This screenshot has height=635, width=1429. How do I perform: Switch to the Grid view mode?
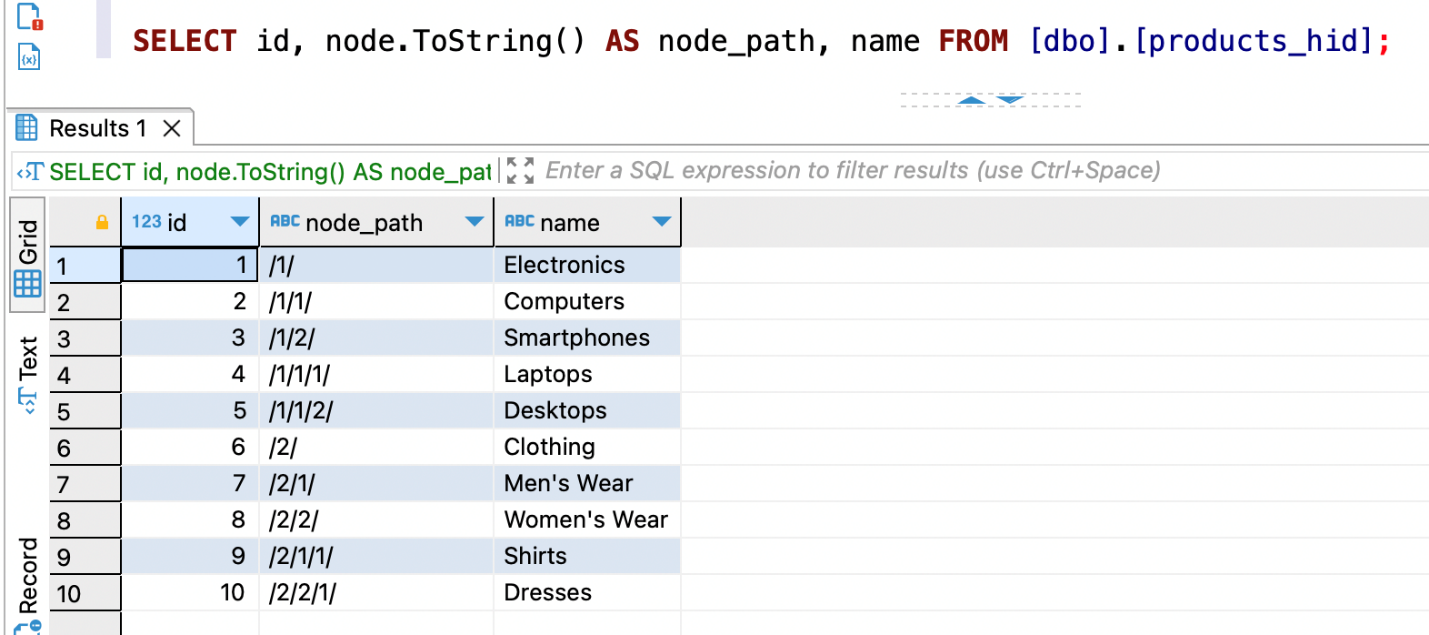coord(27,257)
